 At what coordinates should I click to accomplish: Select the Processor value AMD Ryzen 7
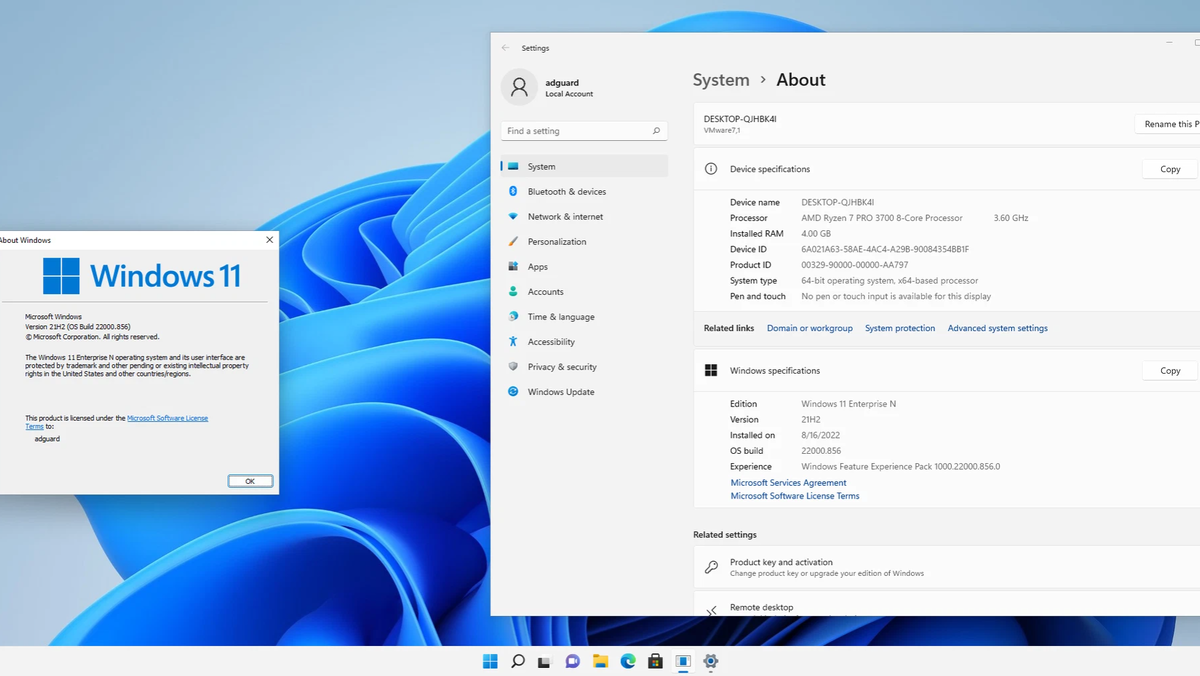pos(882,218)
